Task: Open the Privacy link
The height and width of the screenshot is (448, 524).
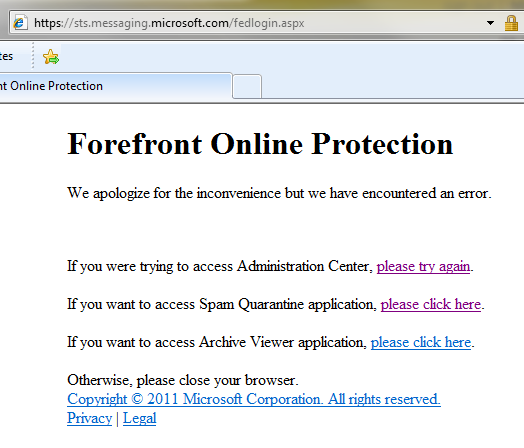Action: point(89,418)
